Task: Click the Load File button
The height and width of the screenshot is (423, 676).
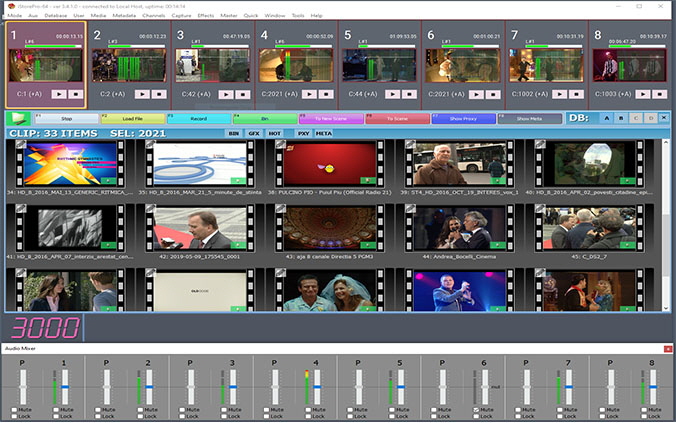Action: (133, 119)
